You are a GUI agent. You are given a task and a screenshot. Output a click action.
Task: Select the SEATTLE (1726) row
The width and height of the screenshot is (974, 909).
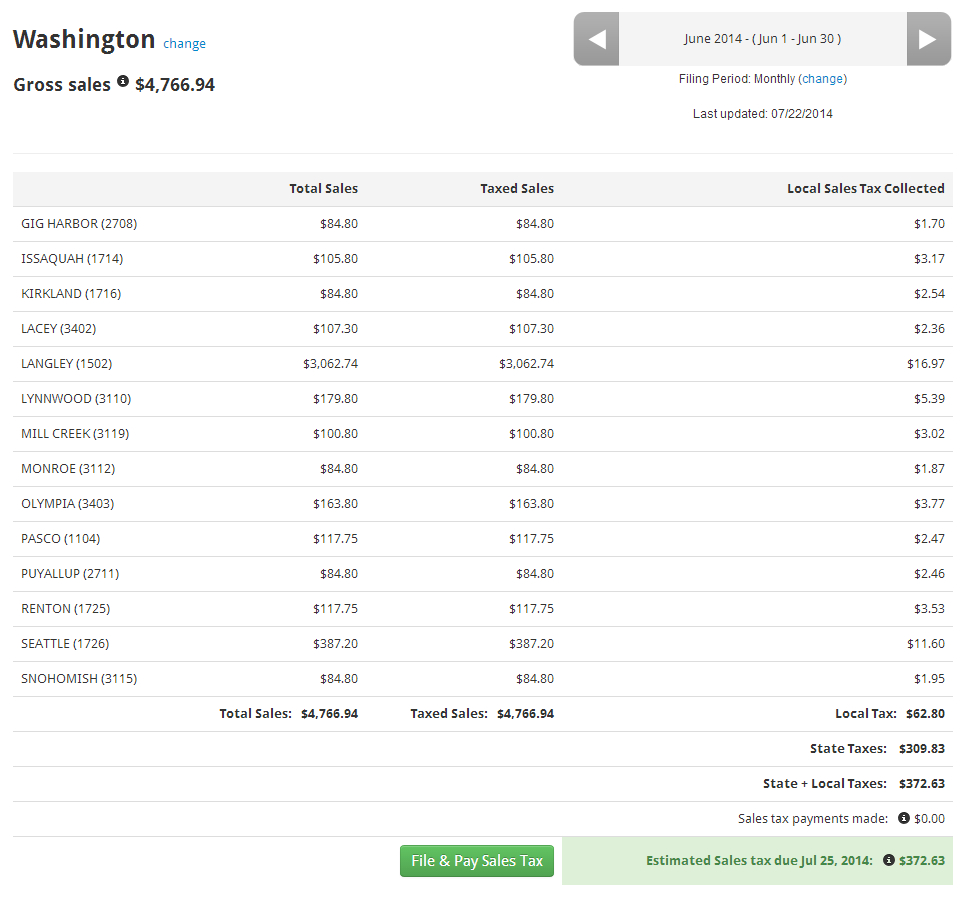tap(65, 644)
